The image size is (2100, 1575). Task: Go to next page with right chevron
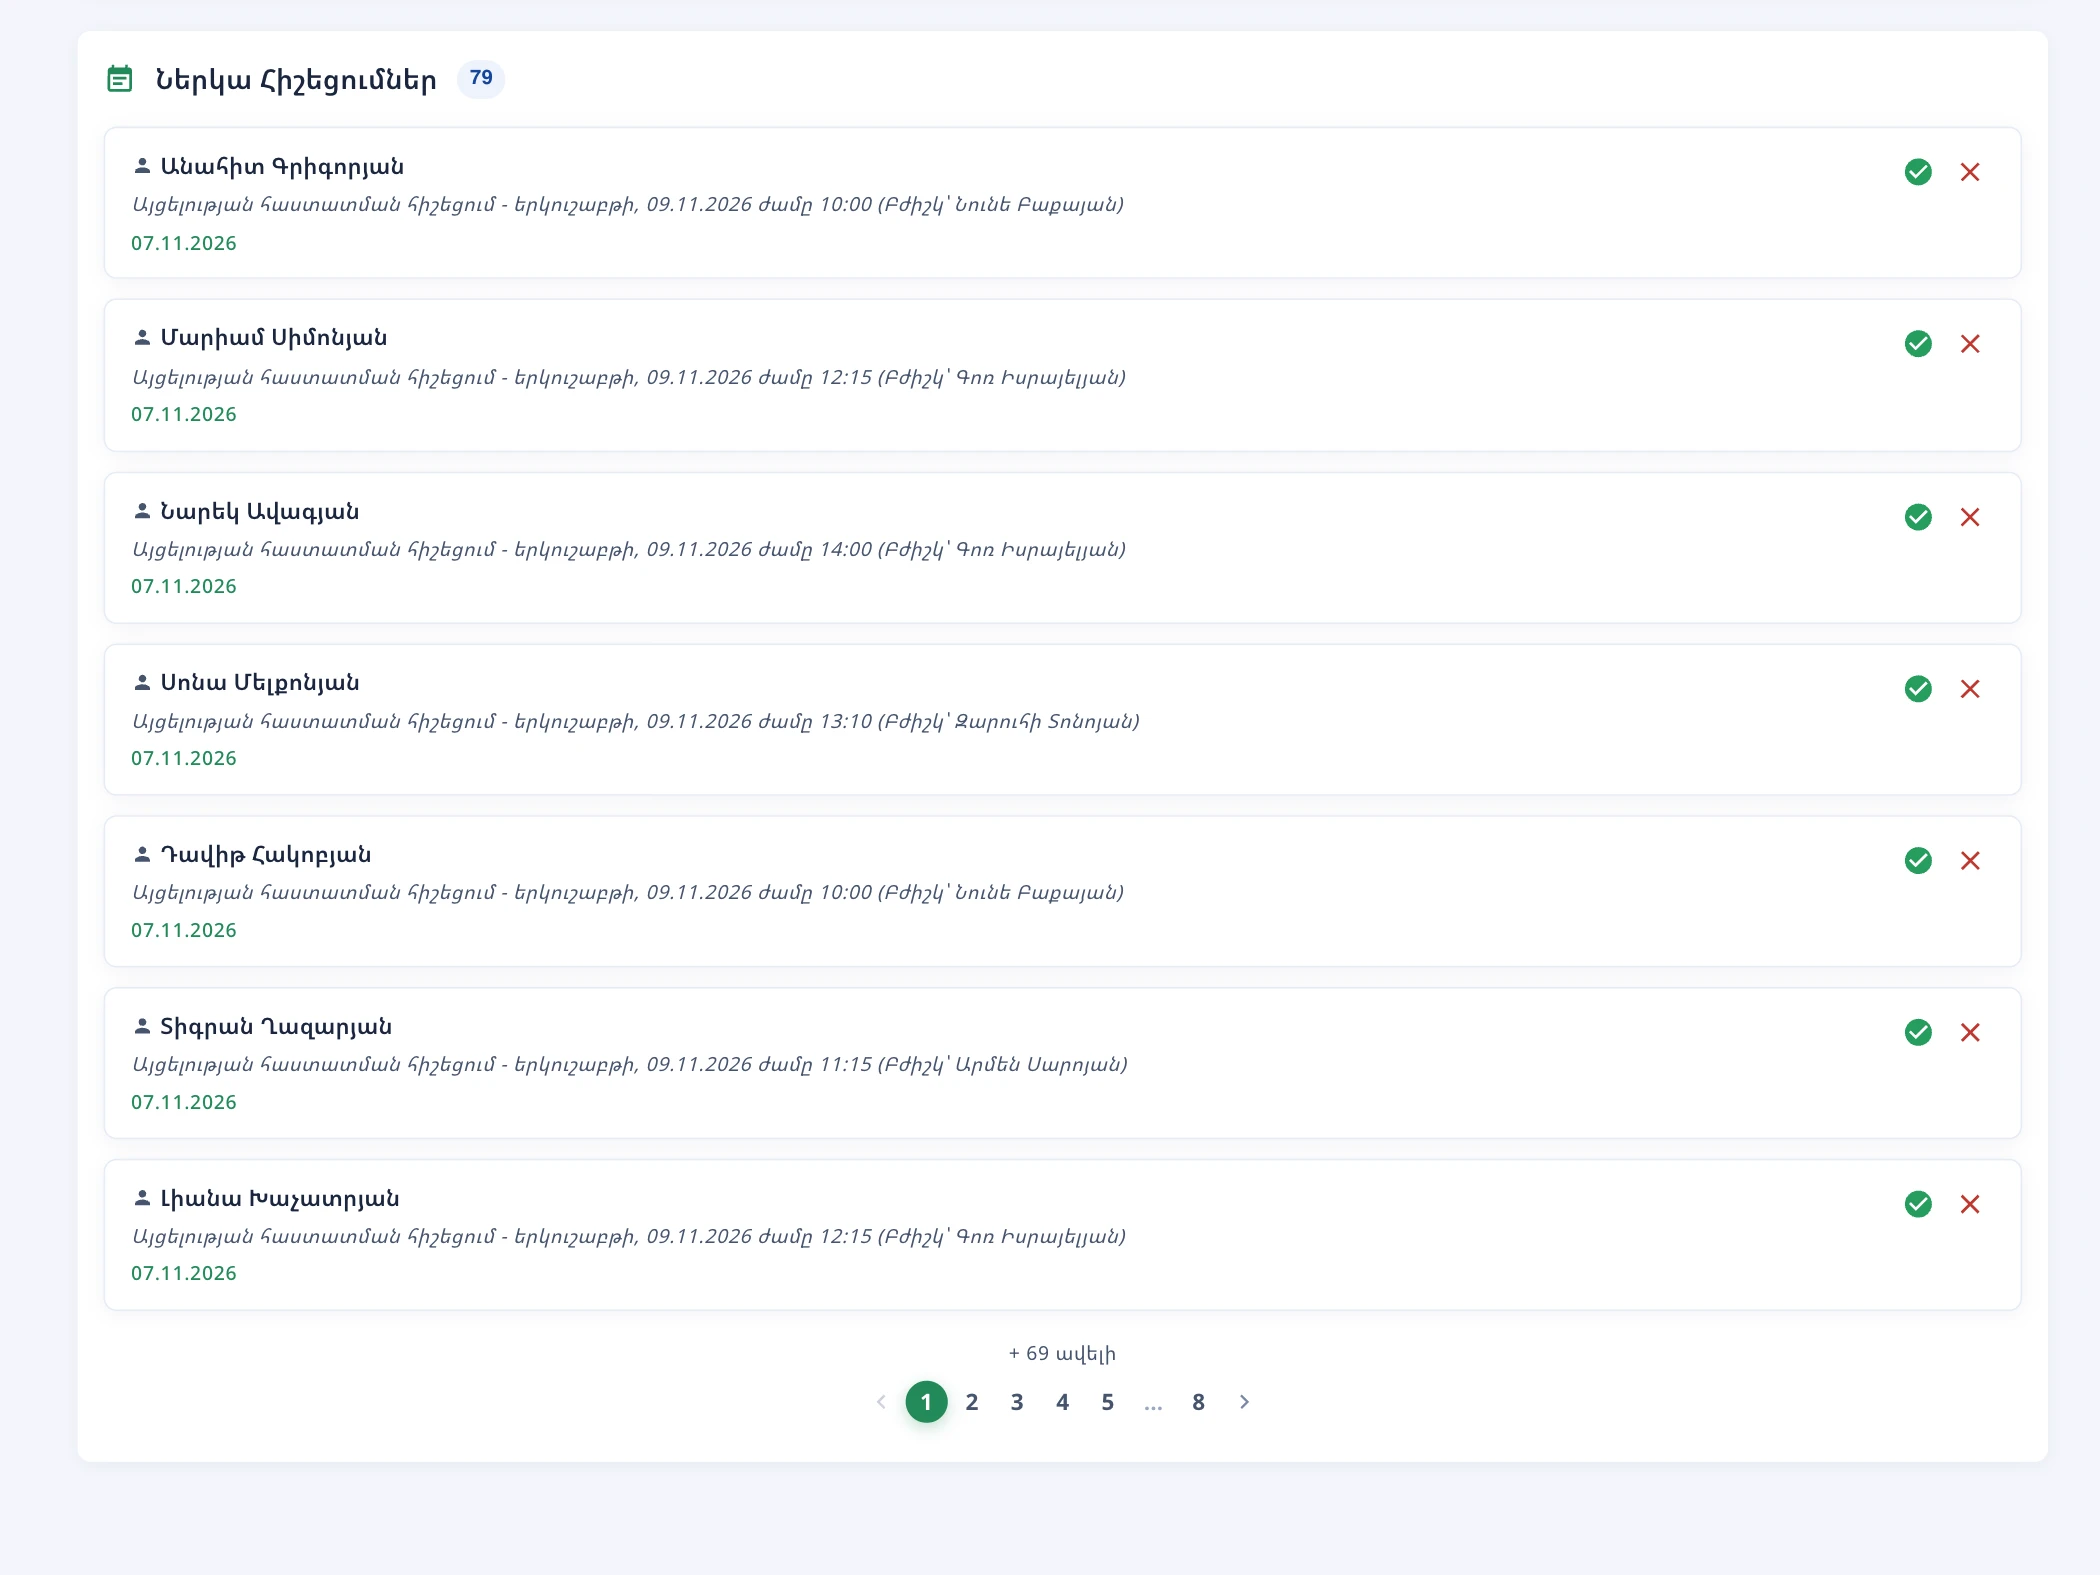[x=1244, y=1402]
